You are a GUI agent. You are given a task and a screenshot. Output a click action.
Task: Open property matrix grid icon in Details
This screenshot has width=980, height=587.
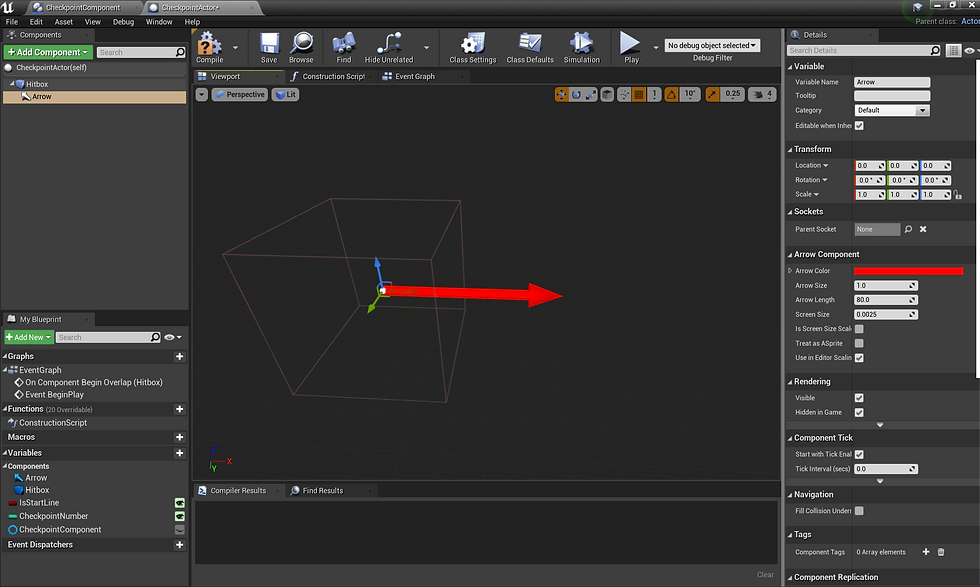[x=953, y=51]
